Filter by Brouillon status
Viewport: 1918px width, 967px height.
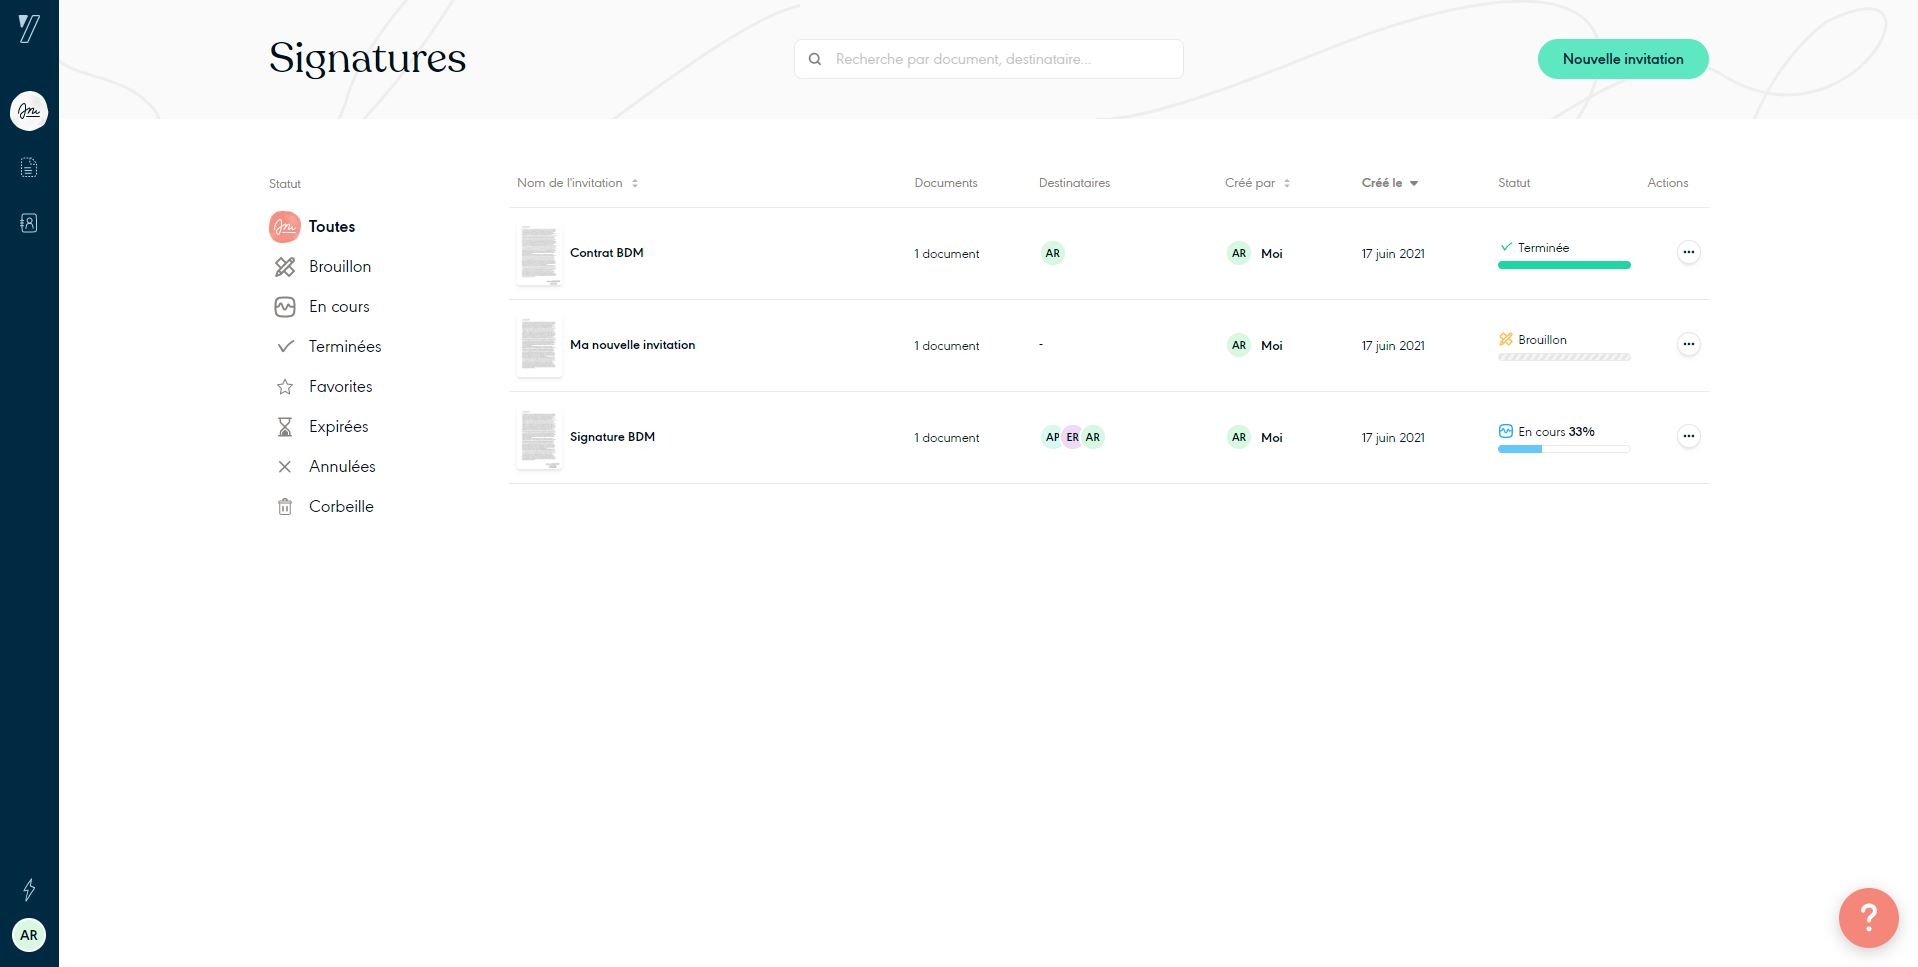point(339,267)
